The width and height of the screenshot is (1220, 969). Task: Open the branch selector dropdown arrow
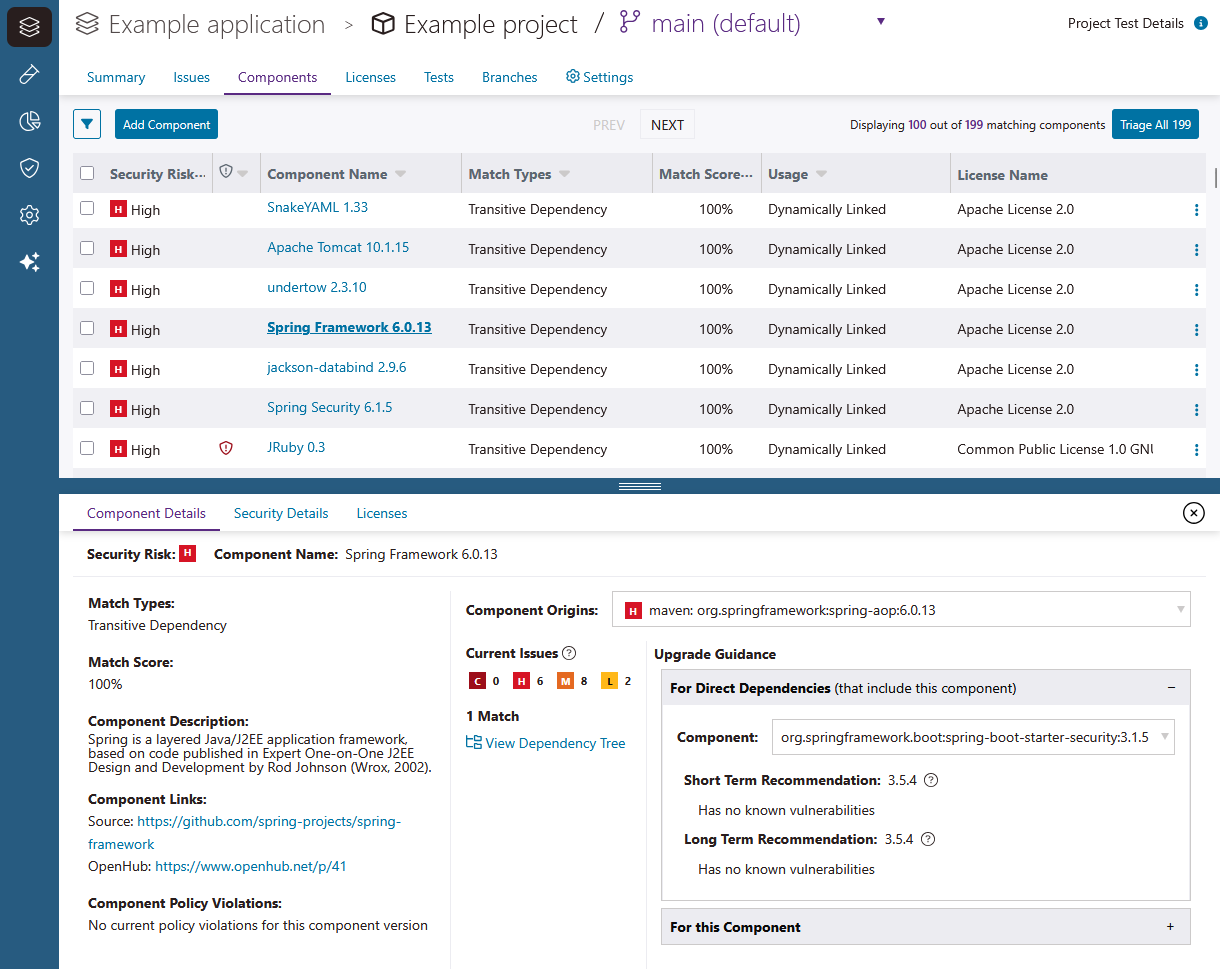(x=880, y=22)
